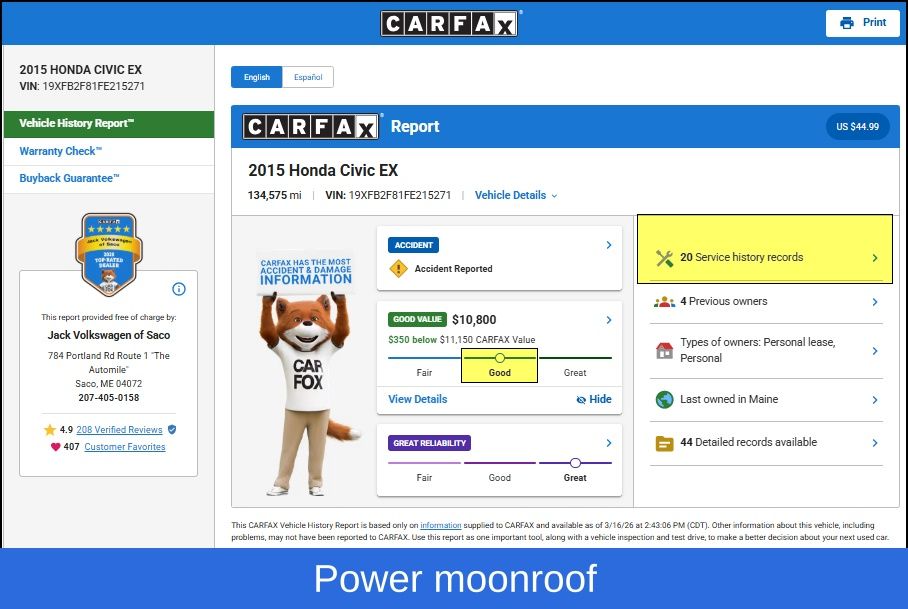
Task: Click the accident warning diamond icon
Action: click(399, 269)
